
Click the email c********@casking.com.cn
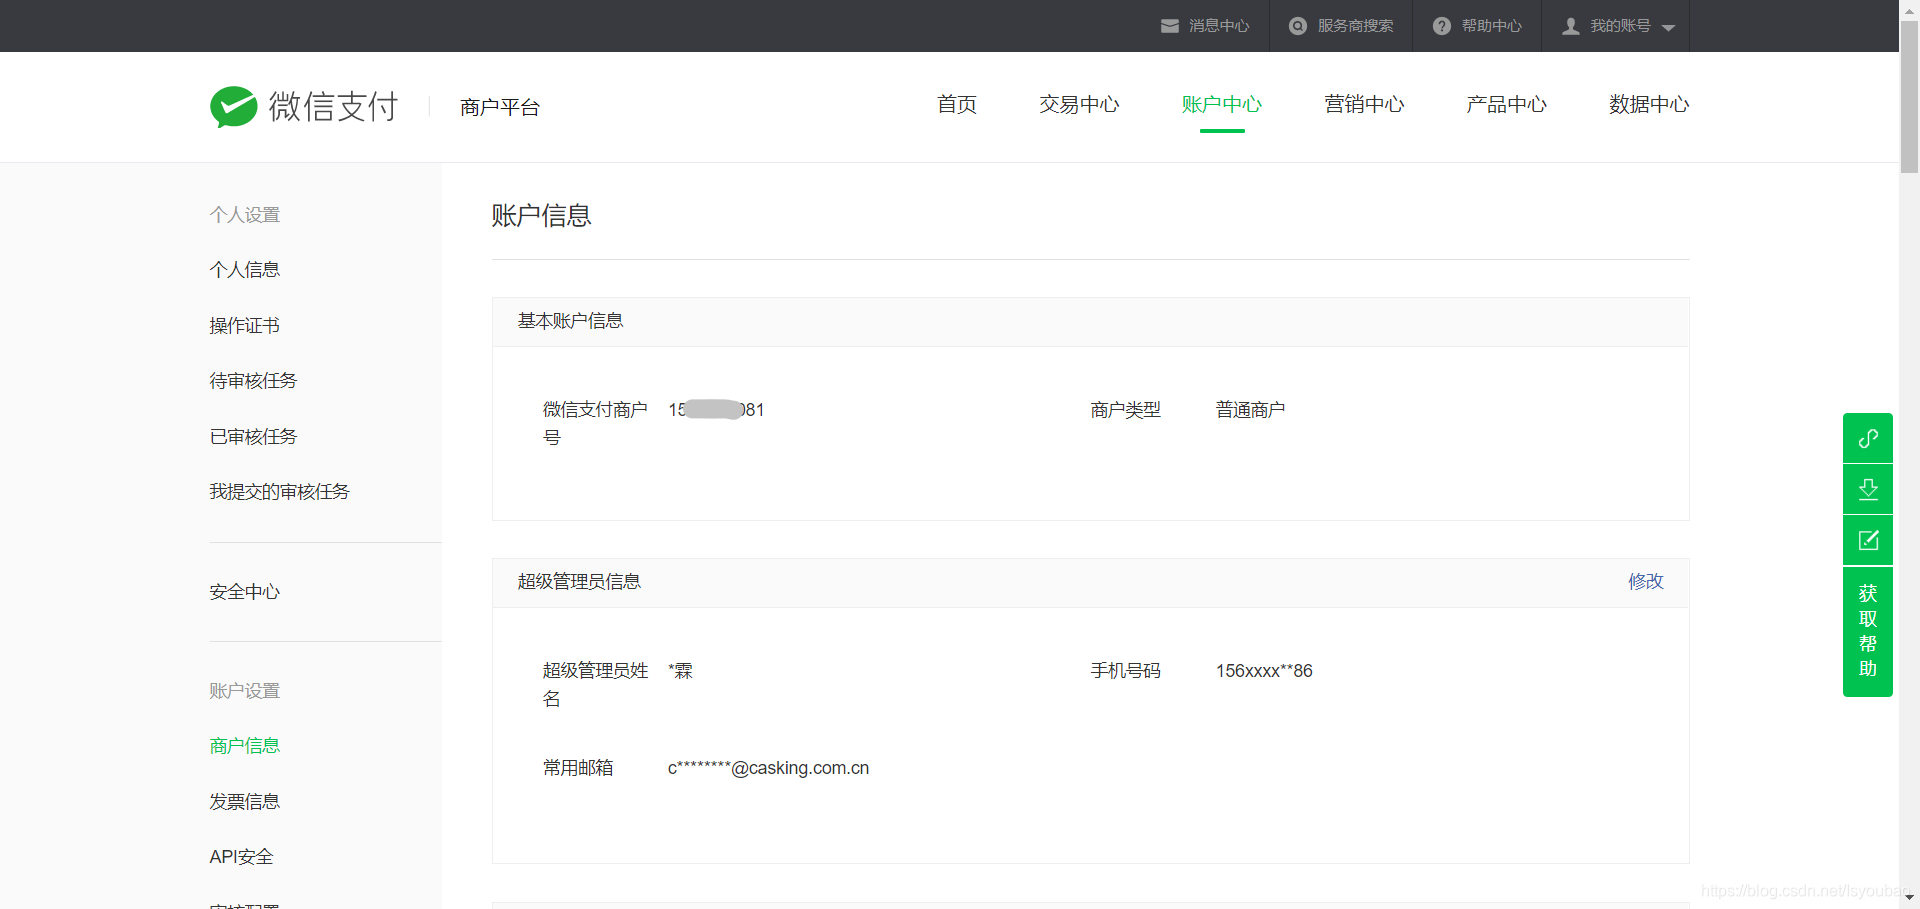pyautogui.click(x=768, y=768)
